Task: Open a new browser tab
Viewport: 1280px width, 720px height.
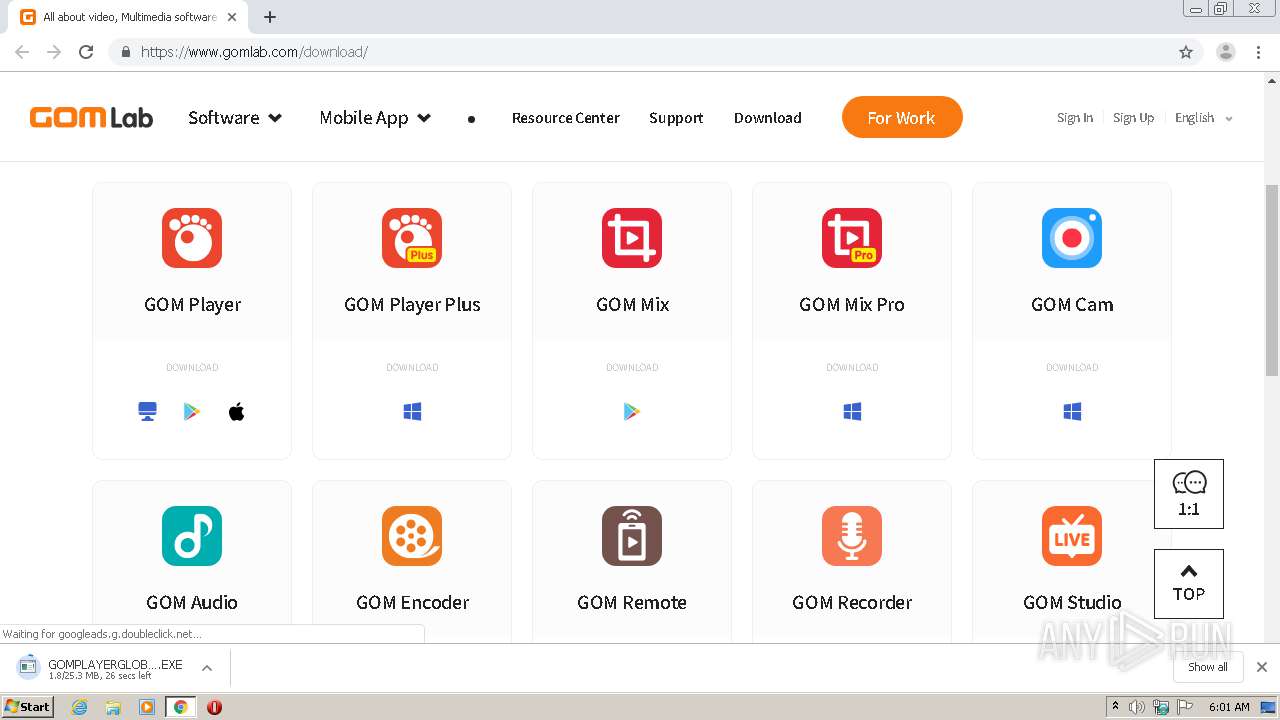Action: tap(270, 17)
